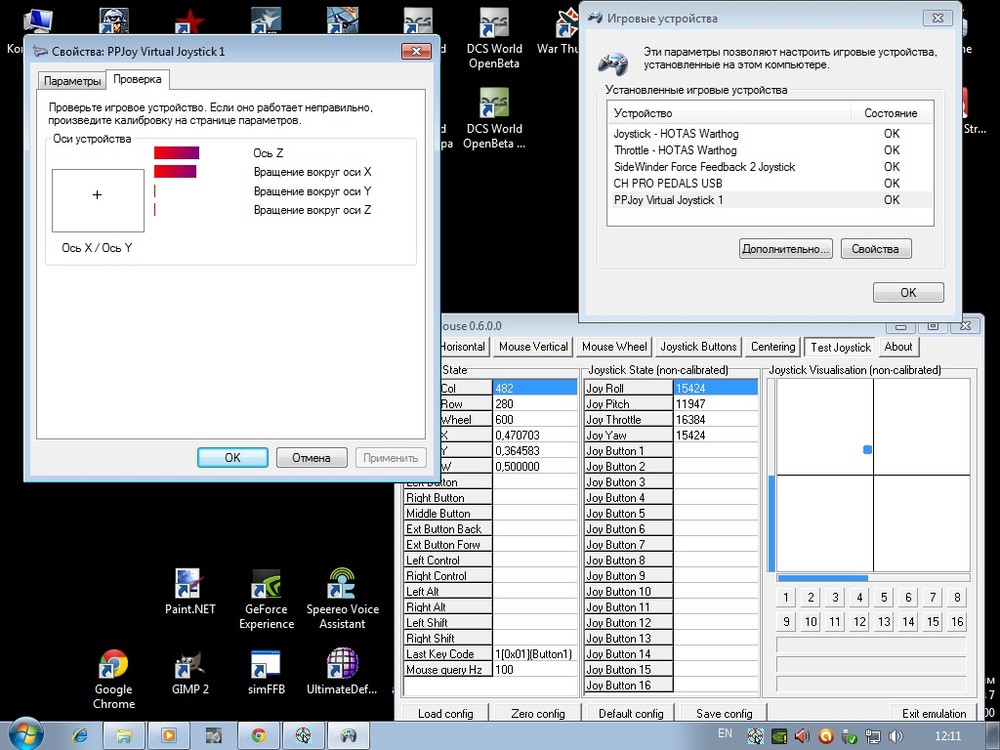
Task: Switch to the Параметры tab
Action: point(72,81)
